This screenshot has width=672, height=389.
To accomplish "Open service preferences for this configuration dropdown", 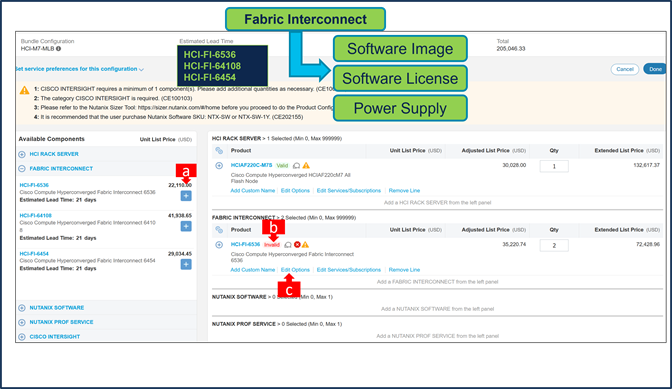I will pyautogui.click(x=79, y=69).
